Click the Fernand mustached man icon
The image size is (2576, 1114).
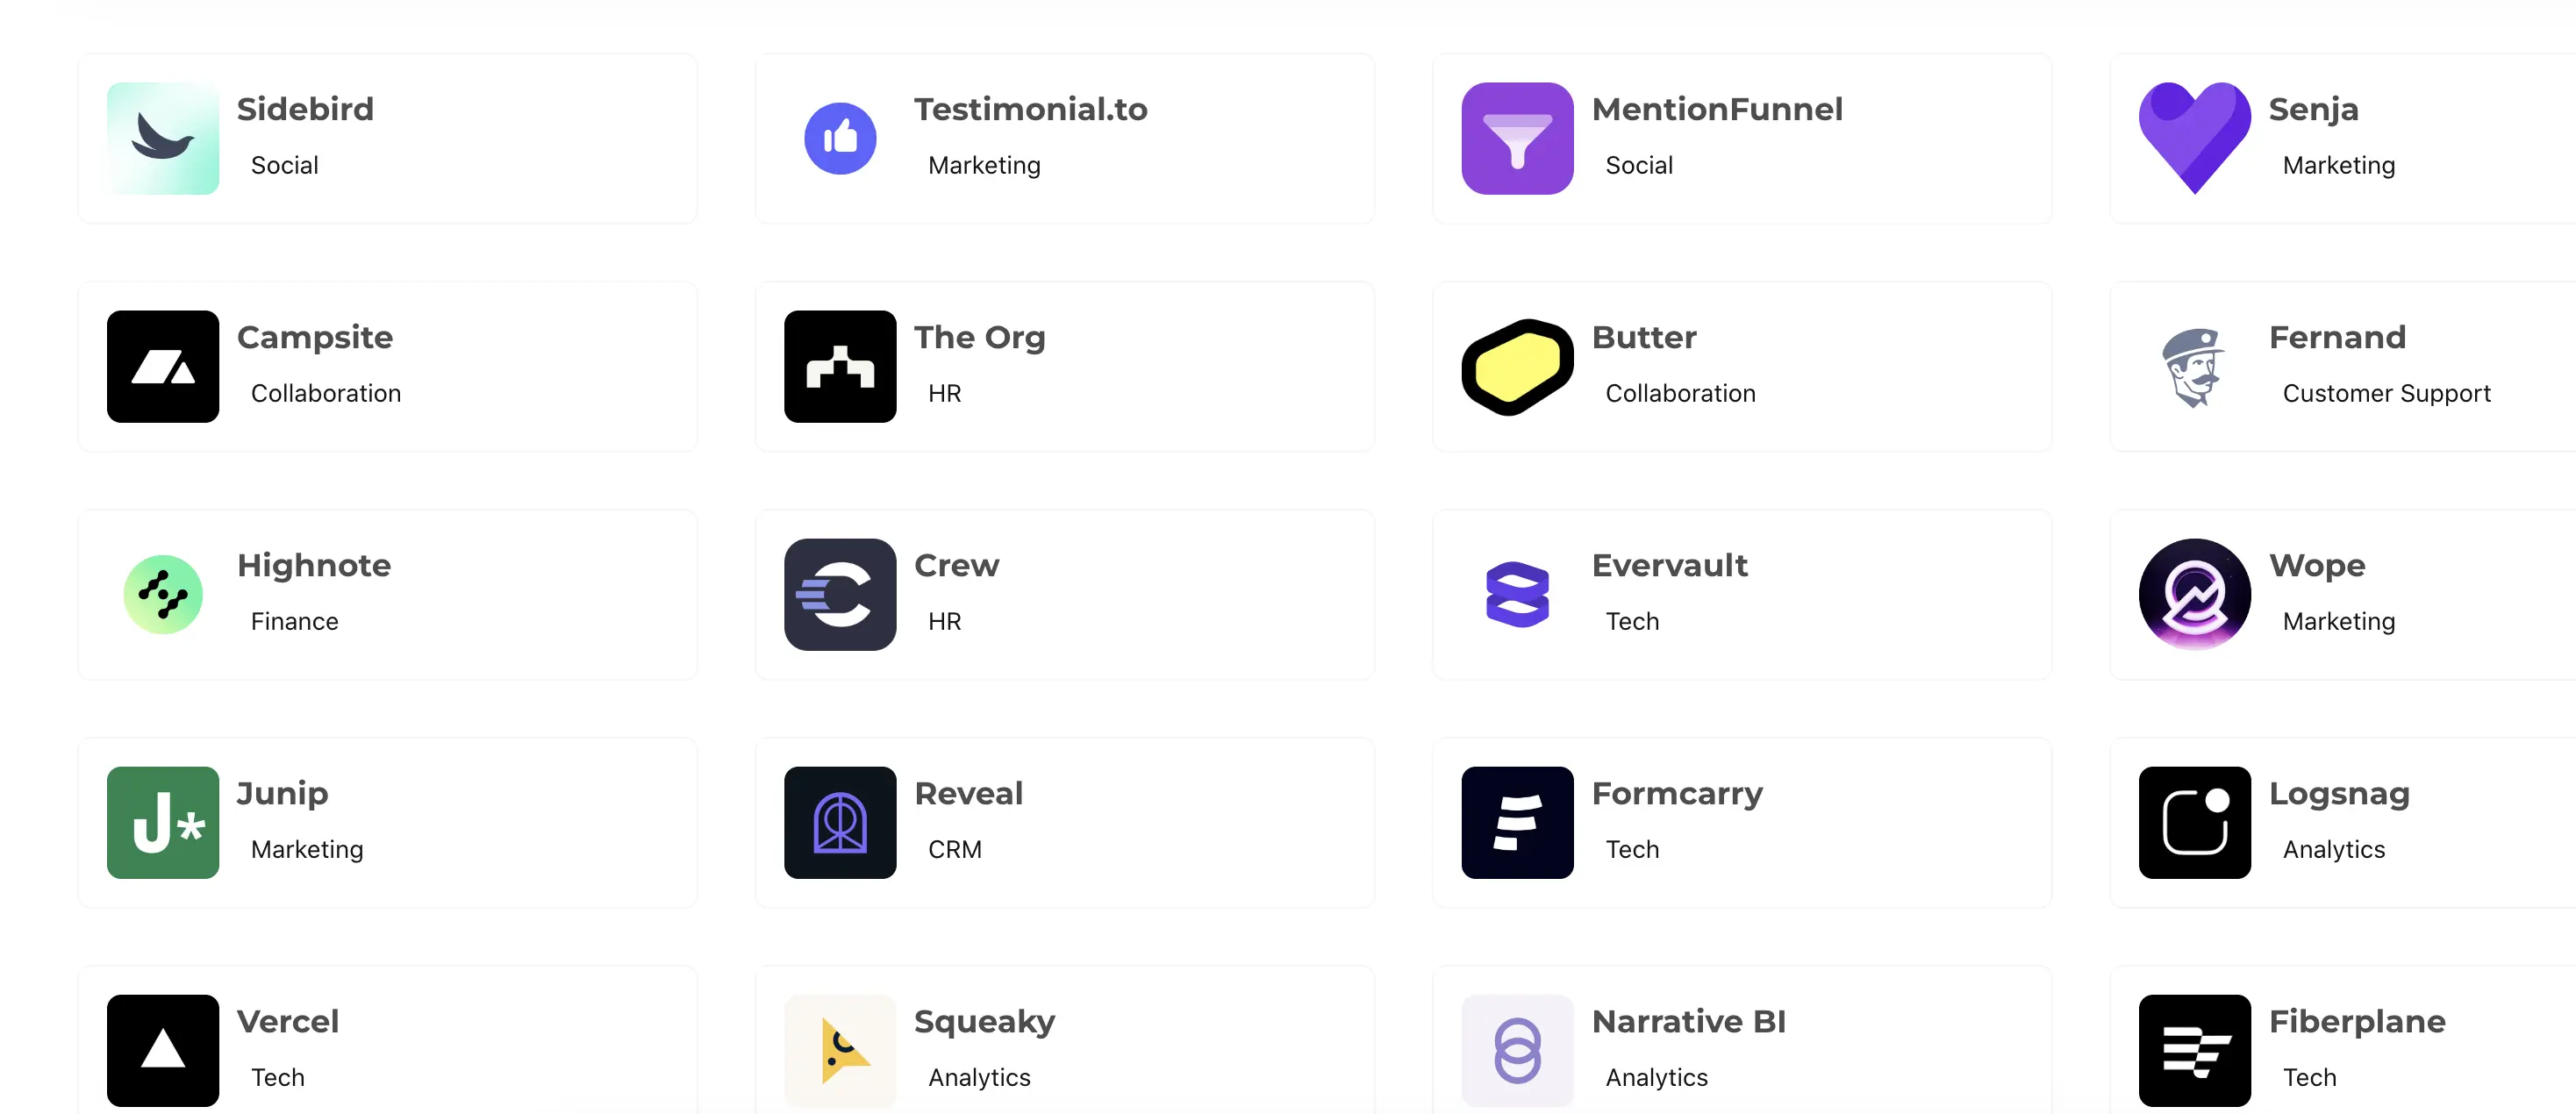click(x=2194, y=366)
